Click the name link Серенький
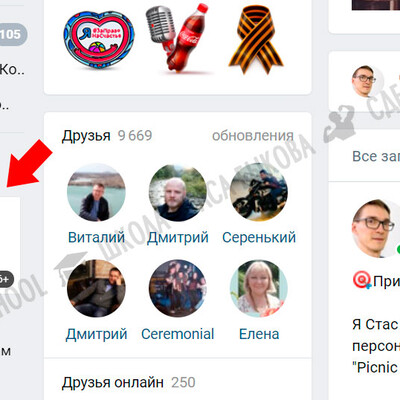The width and height of the screenshot is (400, 400). 259,238
